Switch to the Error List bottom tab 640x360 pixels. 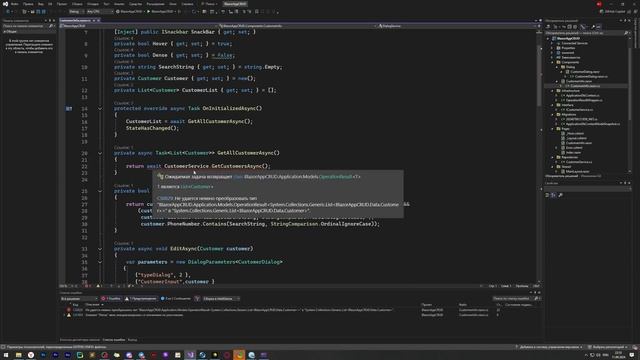click(x=114, y=340)
